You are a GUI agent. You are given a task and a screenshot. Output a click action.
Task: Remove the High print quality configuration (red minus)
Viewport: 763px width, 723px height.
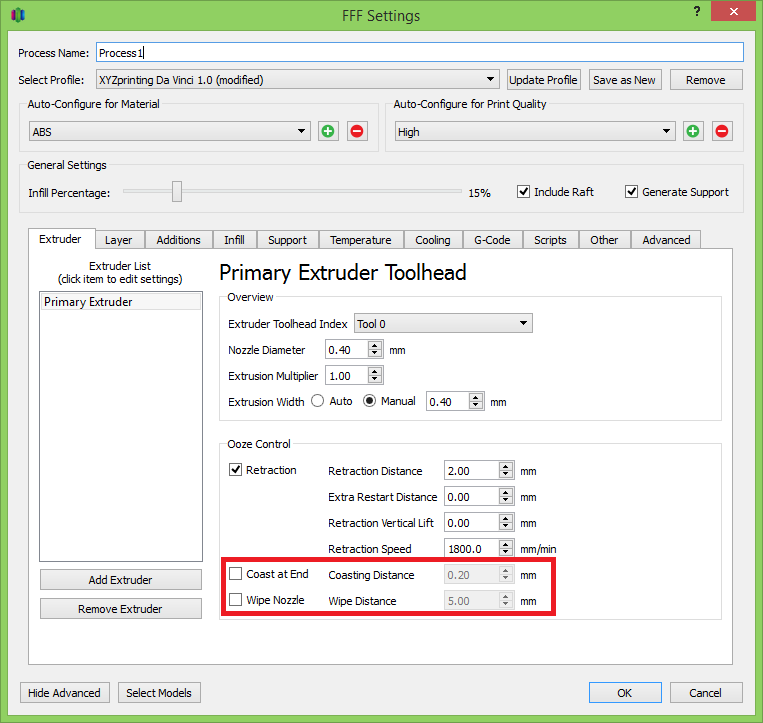pos(722,131)
